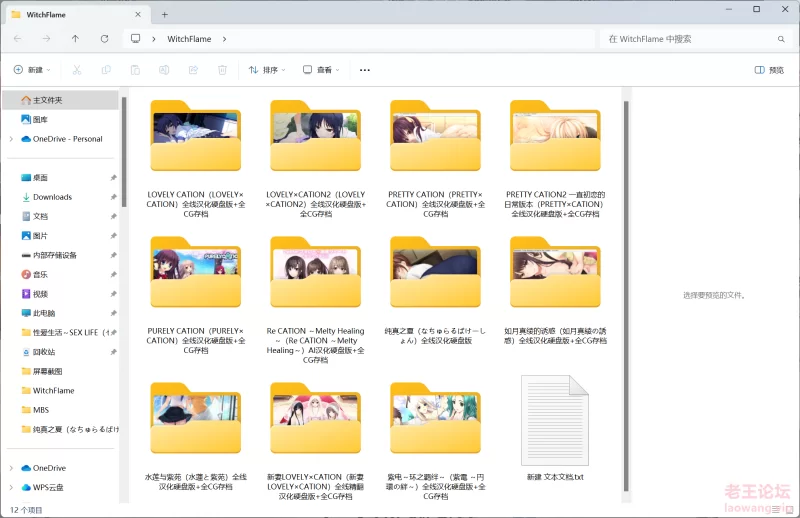Select the PRETTY CATION folder
Viewport: 800px width, 518px height.
pyautogui.click(x=436, y=159)
